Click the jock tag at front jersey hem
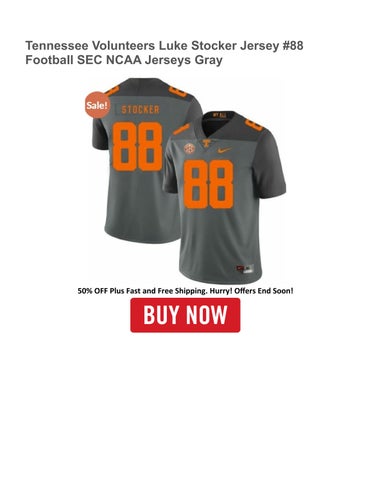 pyautogui.click(x=245, y=268)
